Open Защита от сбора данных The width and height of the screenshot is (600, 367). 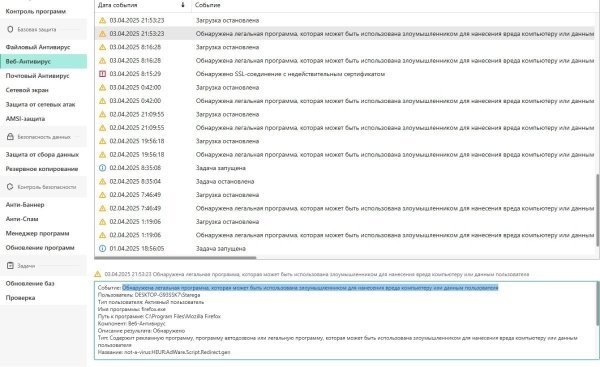click(42, 155)
